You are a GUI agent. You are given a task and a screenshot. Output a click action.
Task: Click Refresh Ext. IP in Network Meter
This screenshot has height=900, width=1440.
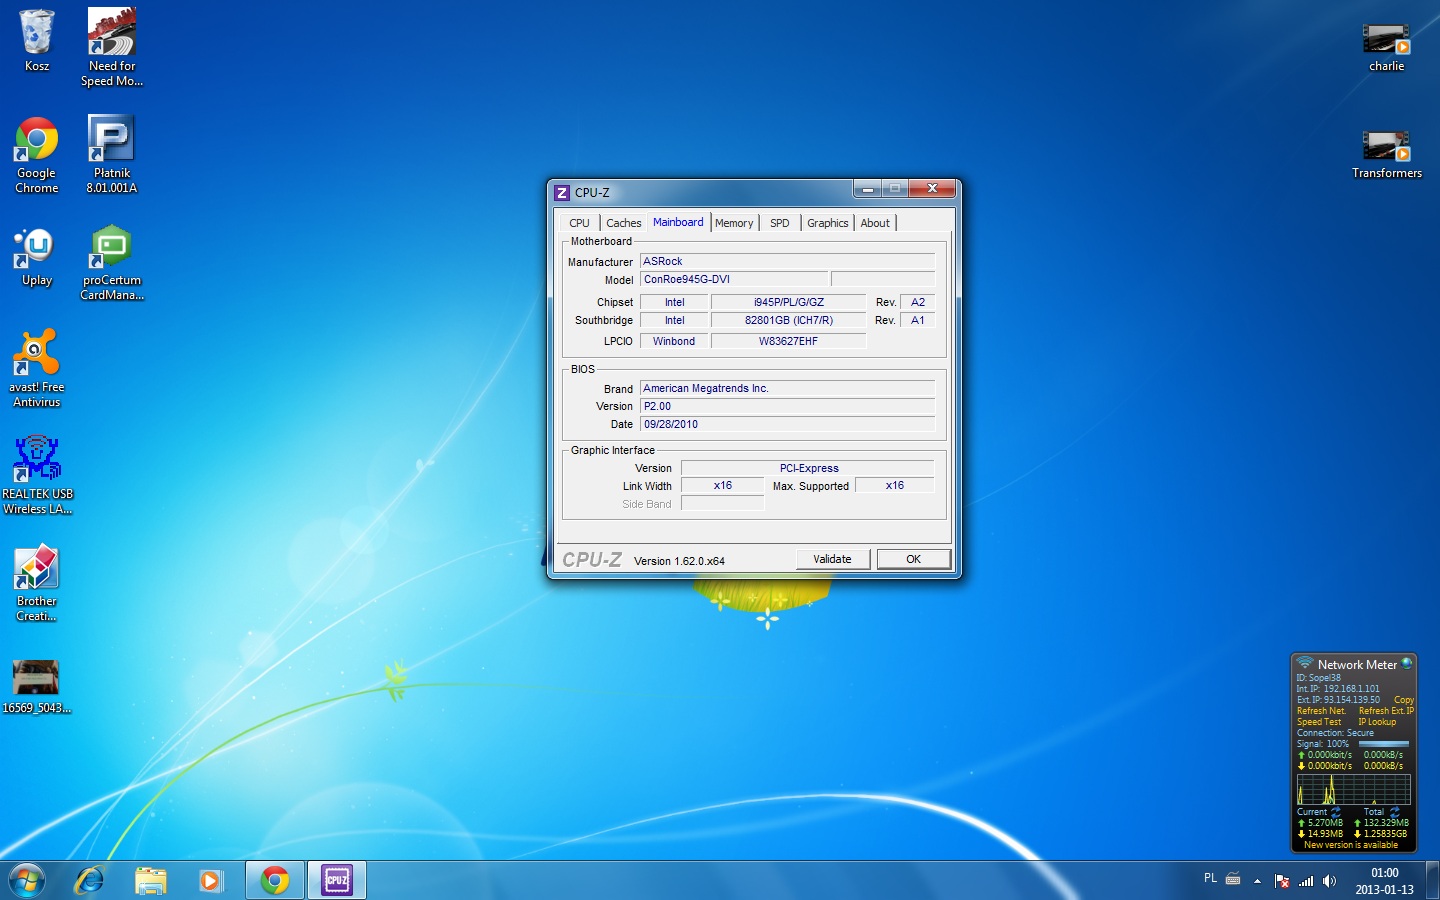point(1386,711)
